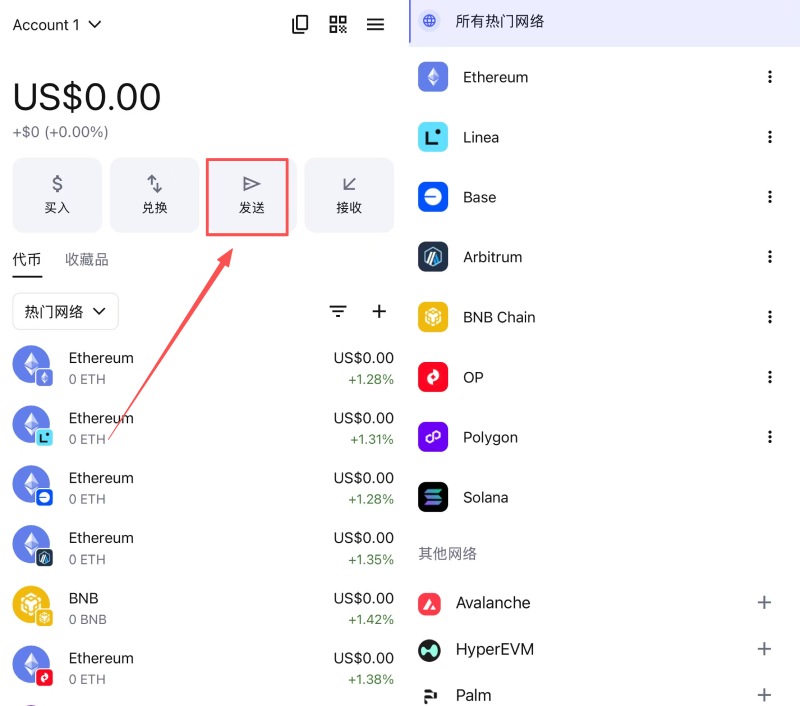Image resolution: width=800 pixels, height=706 pixels.
Task: Open more options for Polygon network
Action: tap(770, 437)
